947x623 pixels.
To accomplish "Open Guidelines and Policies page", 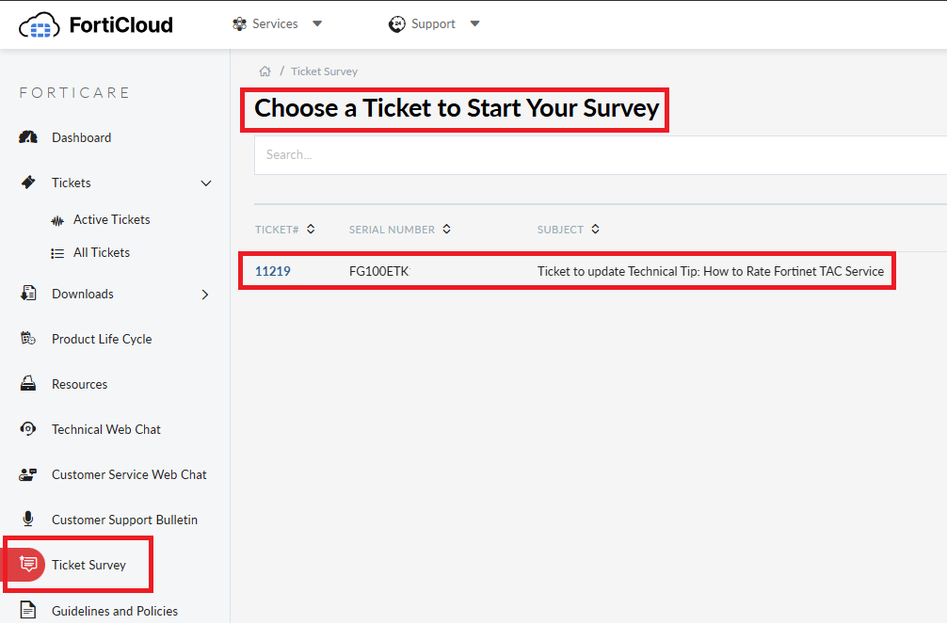I will [x=114, y=611].
